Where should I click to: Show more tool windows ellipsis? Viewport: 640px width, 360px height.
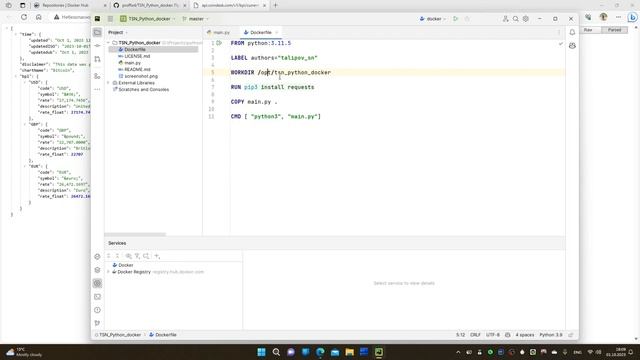97,89
